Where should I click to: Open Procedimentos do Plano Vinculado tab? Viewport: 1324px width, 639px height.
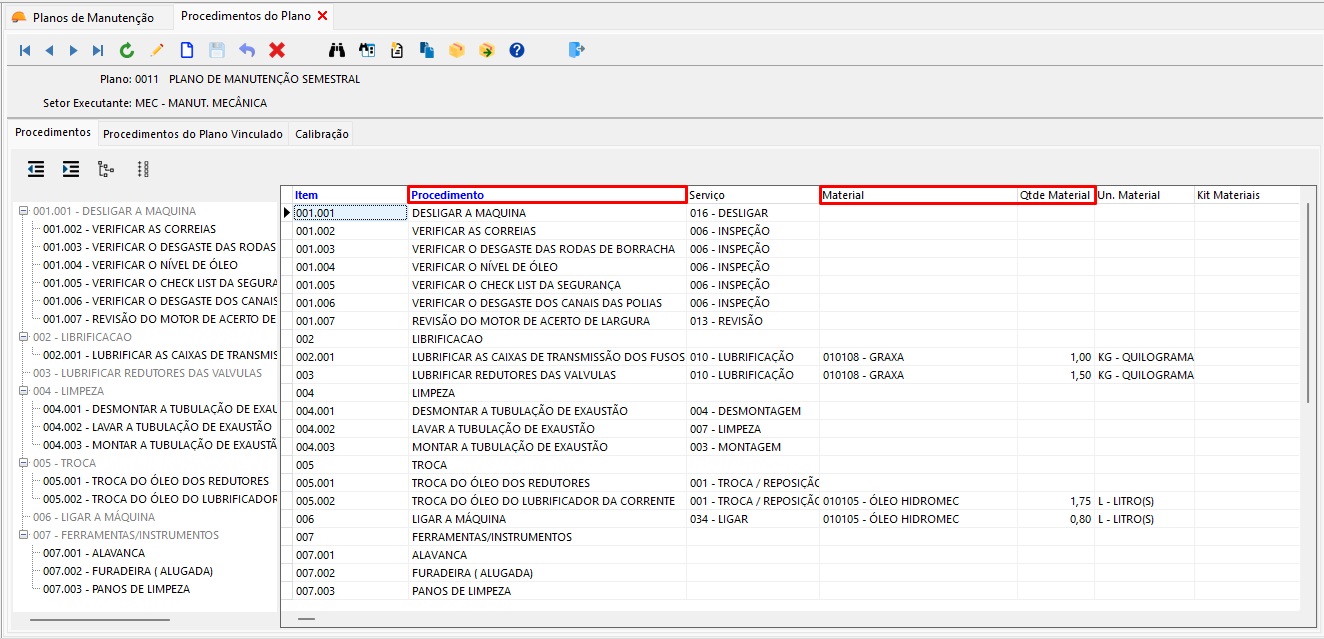click(192, 134)
